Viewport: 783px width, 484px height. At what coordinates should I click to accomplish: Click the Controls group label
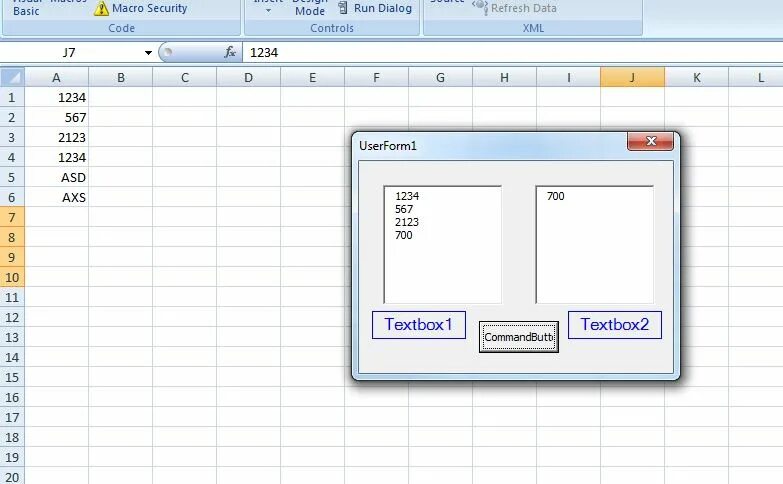coord(332,28)
